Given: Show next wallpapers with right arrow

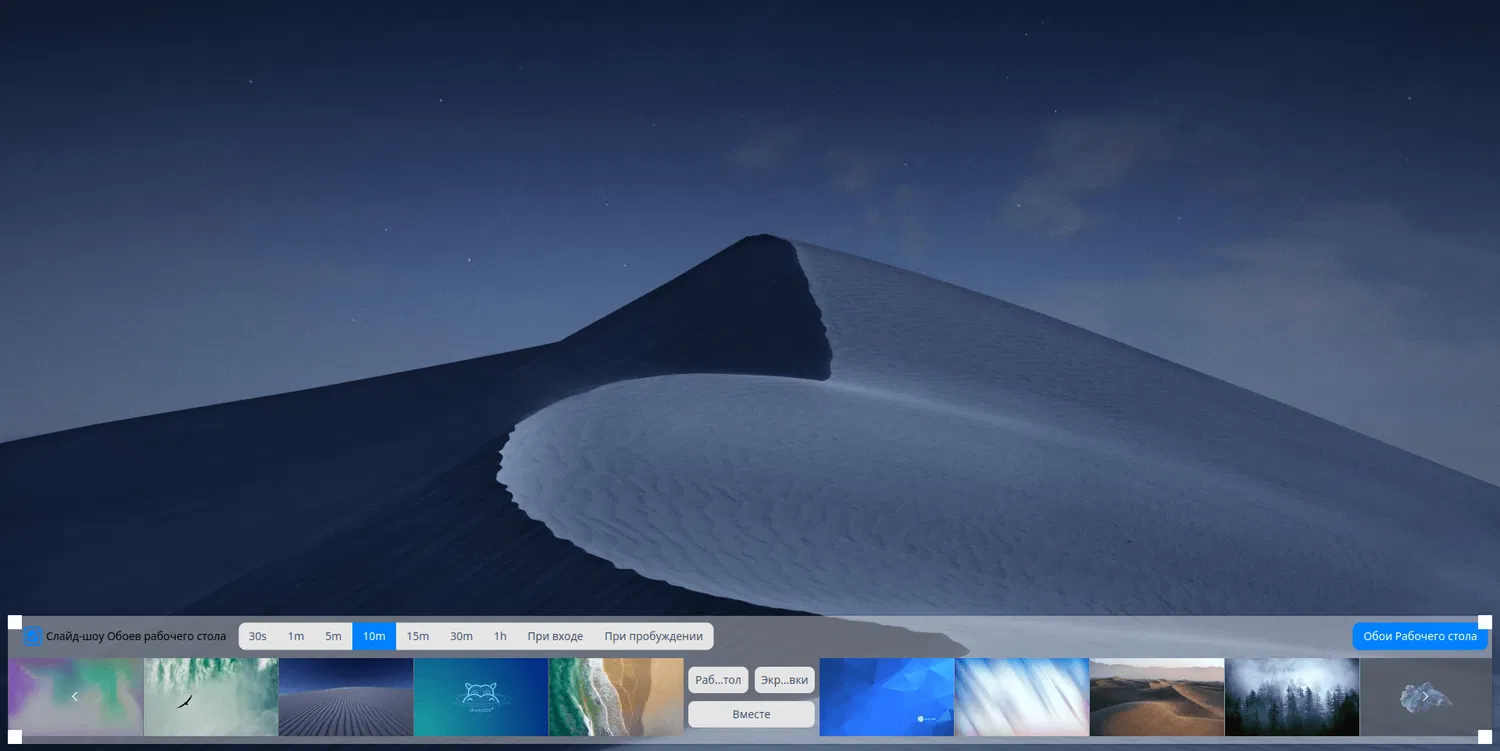Looking at the screenshot, I should pos(1425,696).
